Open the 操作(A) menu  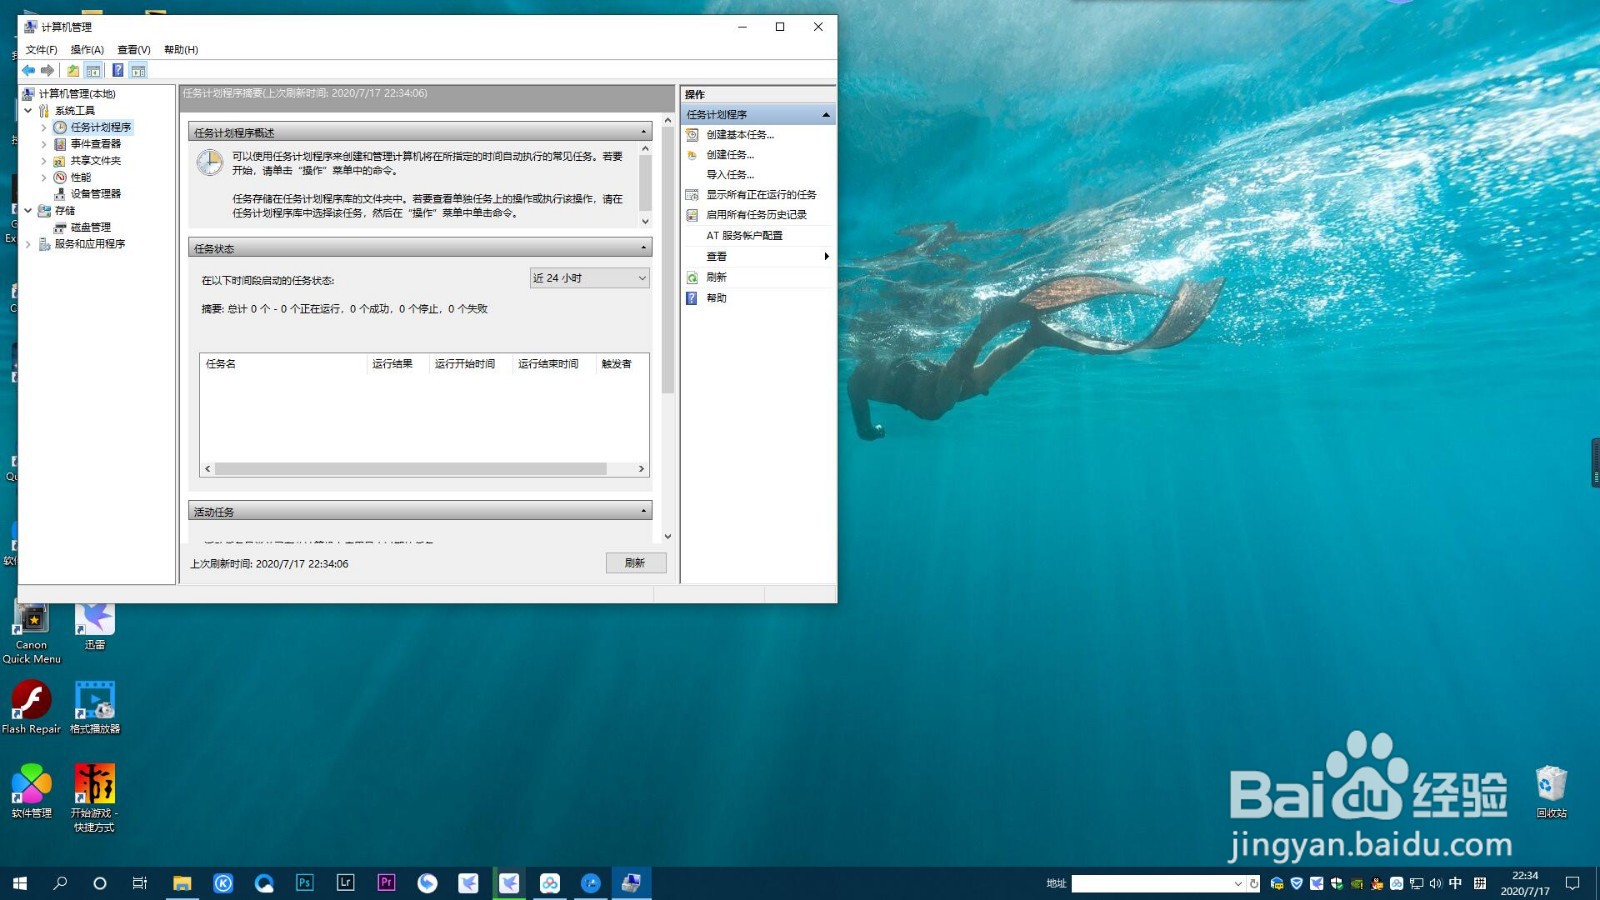[87, 50]
